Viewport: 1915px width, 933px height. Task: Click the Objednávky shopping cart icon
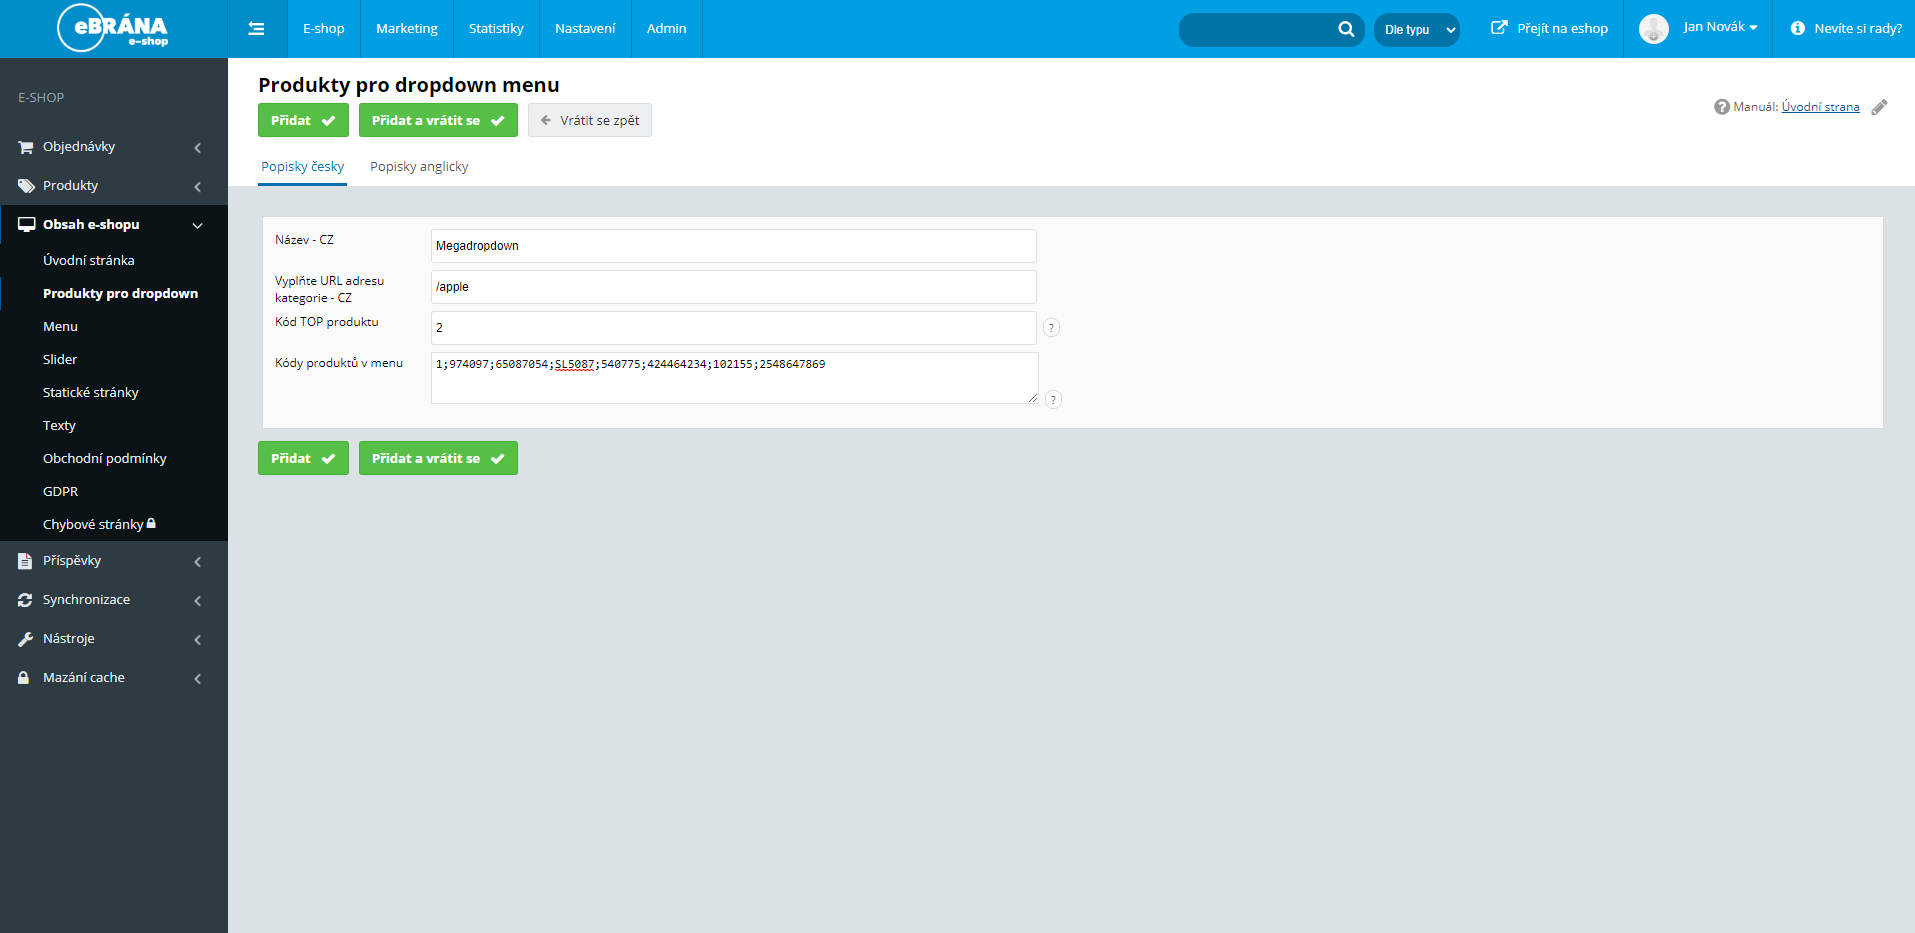pyautogui.click(x=26, y=147)
